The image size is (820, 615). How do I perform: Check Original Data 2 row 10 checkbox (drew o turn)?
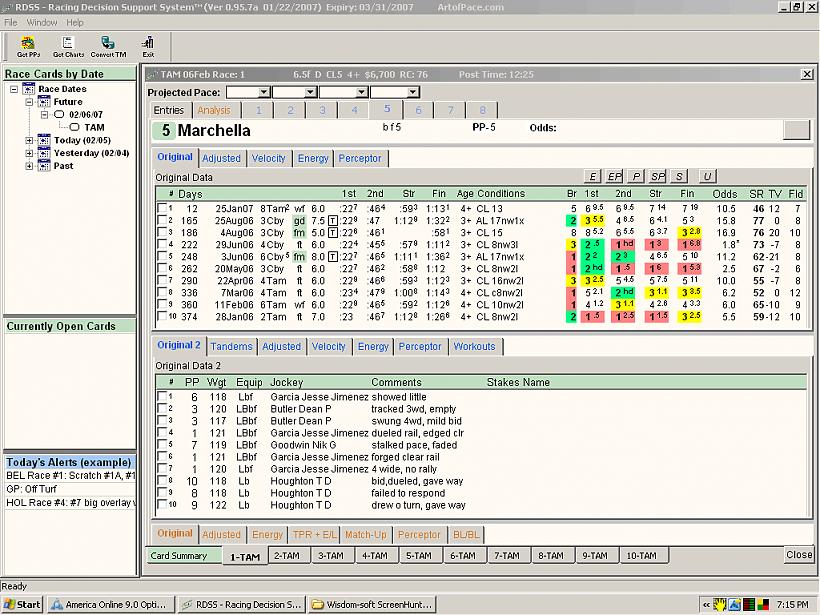tap(163, 505)
